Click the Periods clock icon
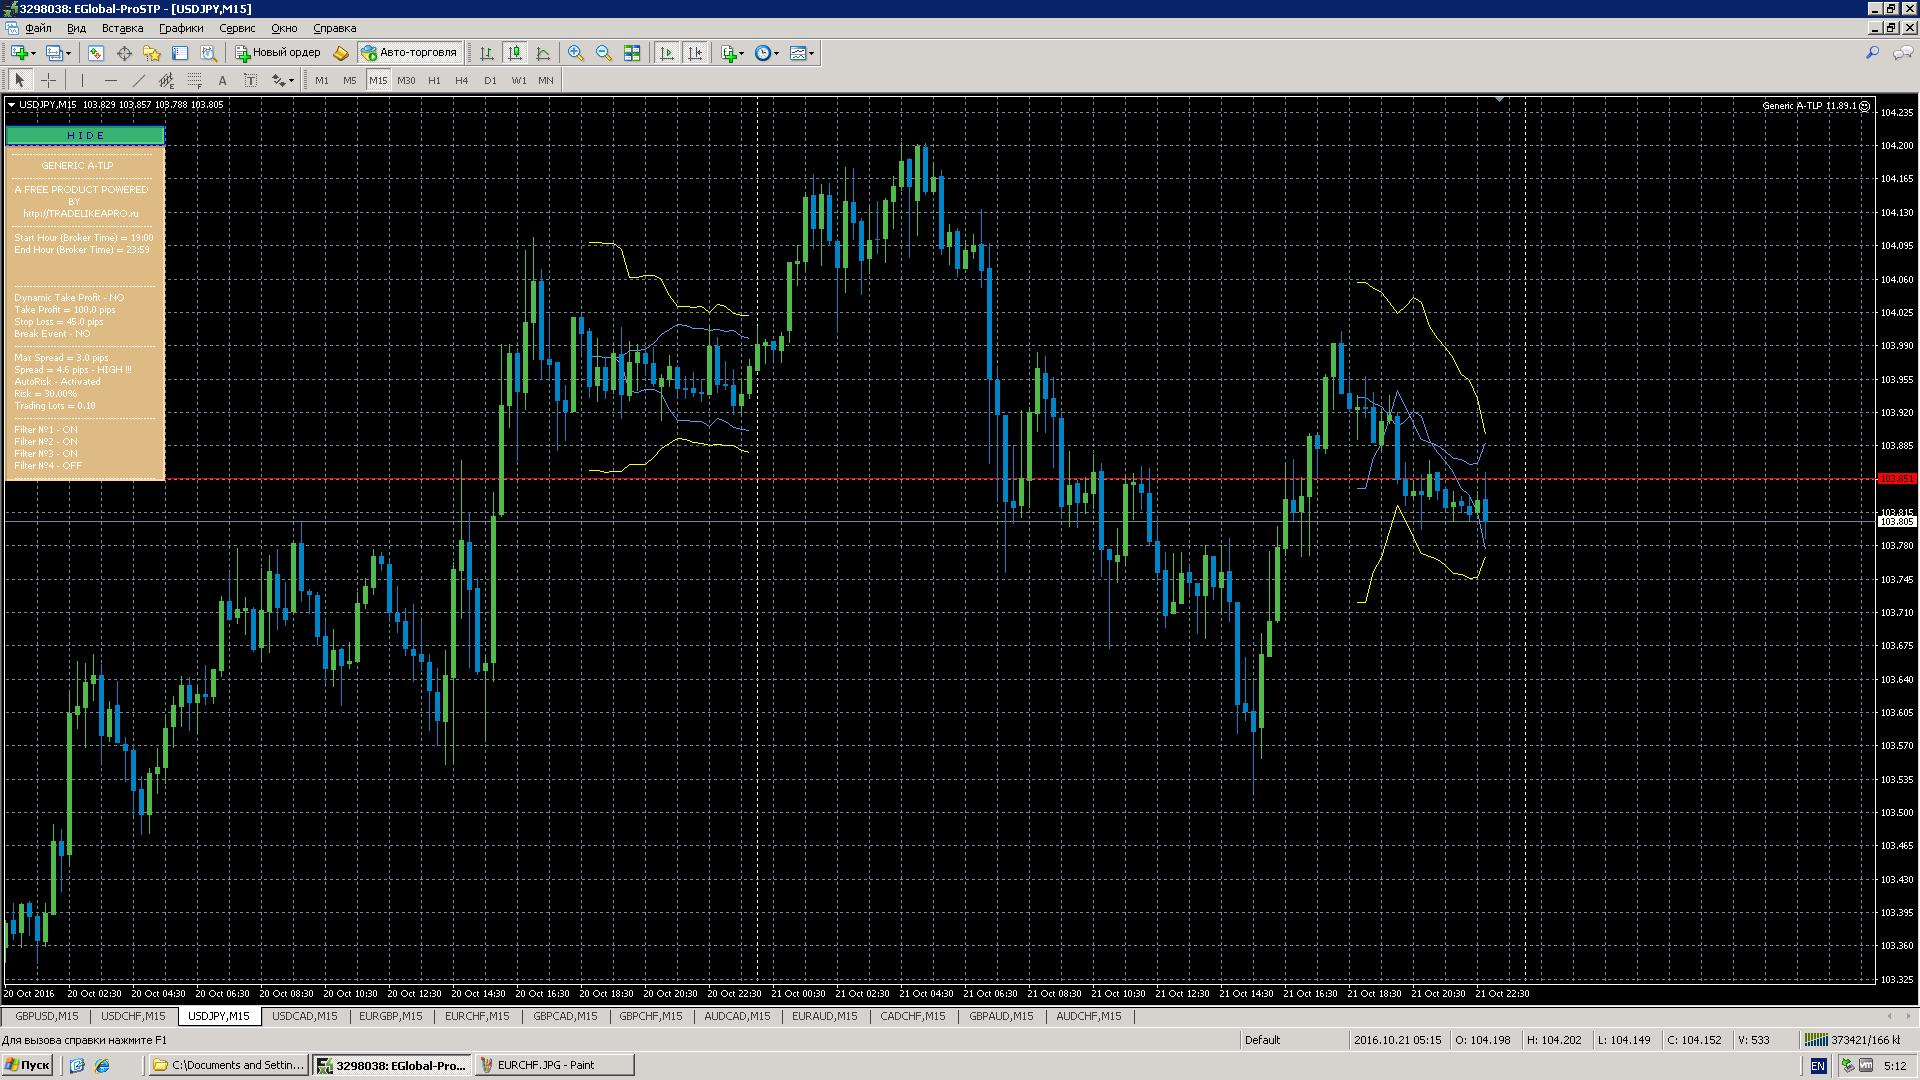1920x1080 pixels. [x=762, y=53]
